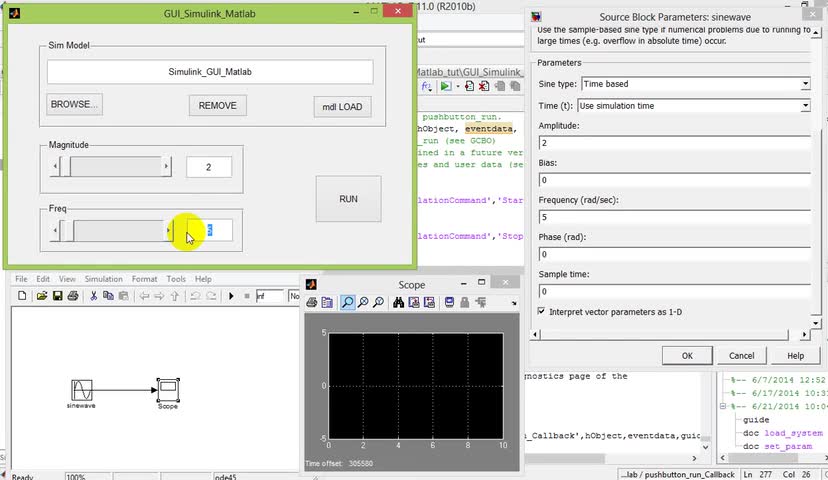Viewport: 828px width, 480px height.
Task: Click the mdl LOAD button
Action: 342,107
